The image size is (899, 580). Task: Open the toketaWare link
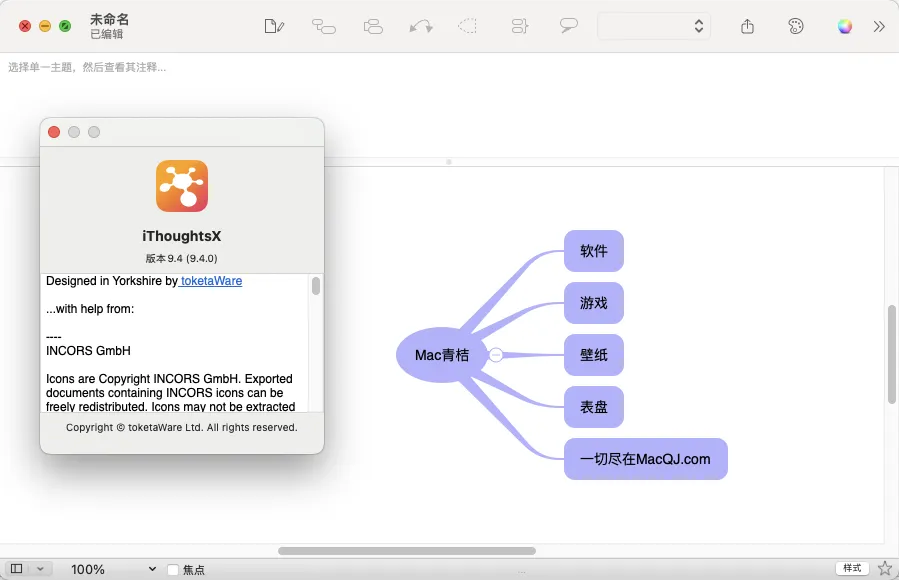(210, 281)
